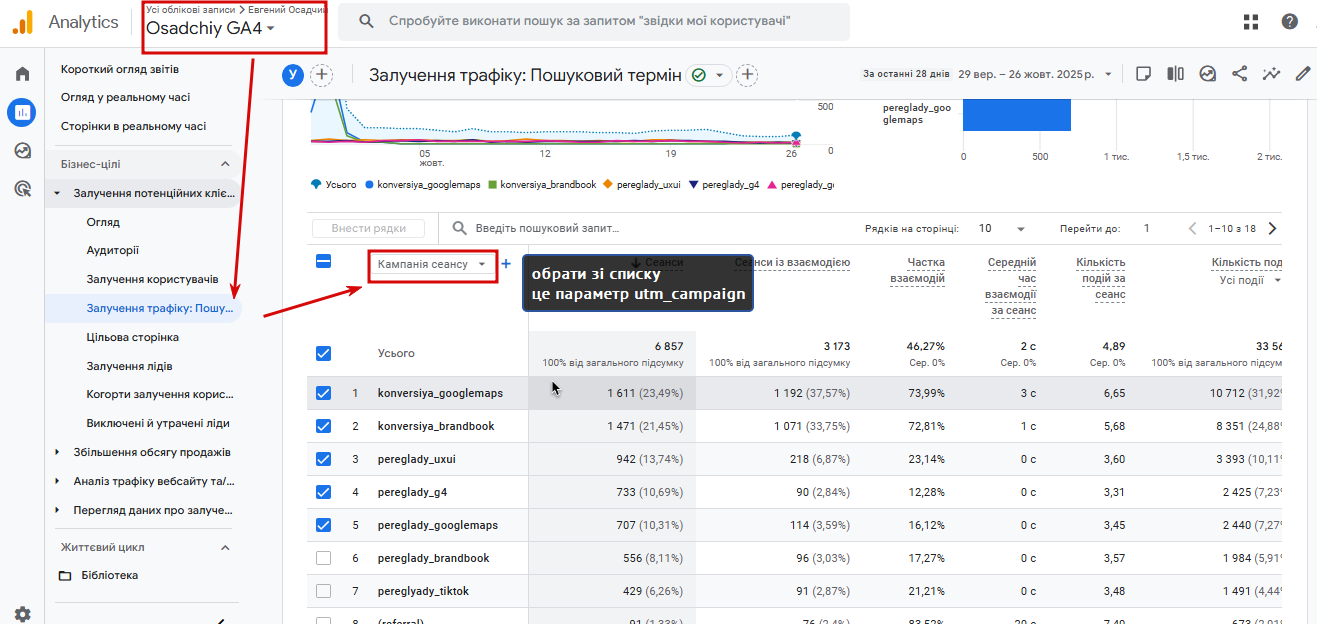
Task: Open the insights chart icon in report toolbar
Action: click(1208, 74)
